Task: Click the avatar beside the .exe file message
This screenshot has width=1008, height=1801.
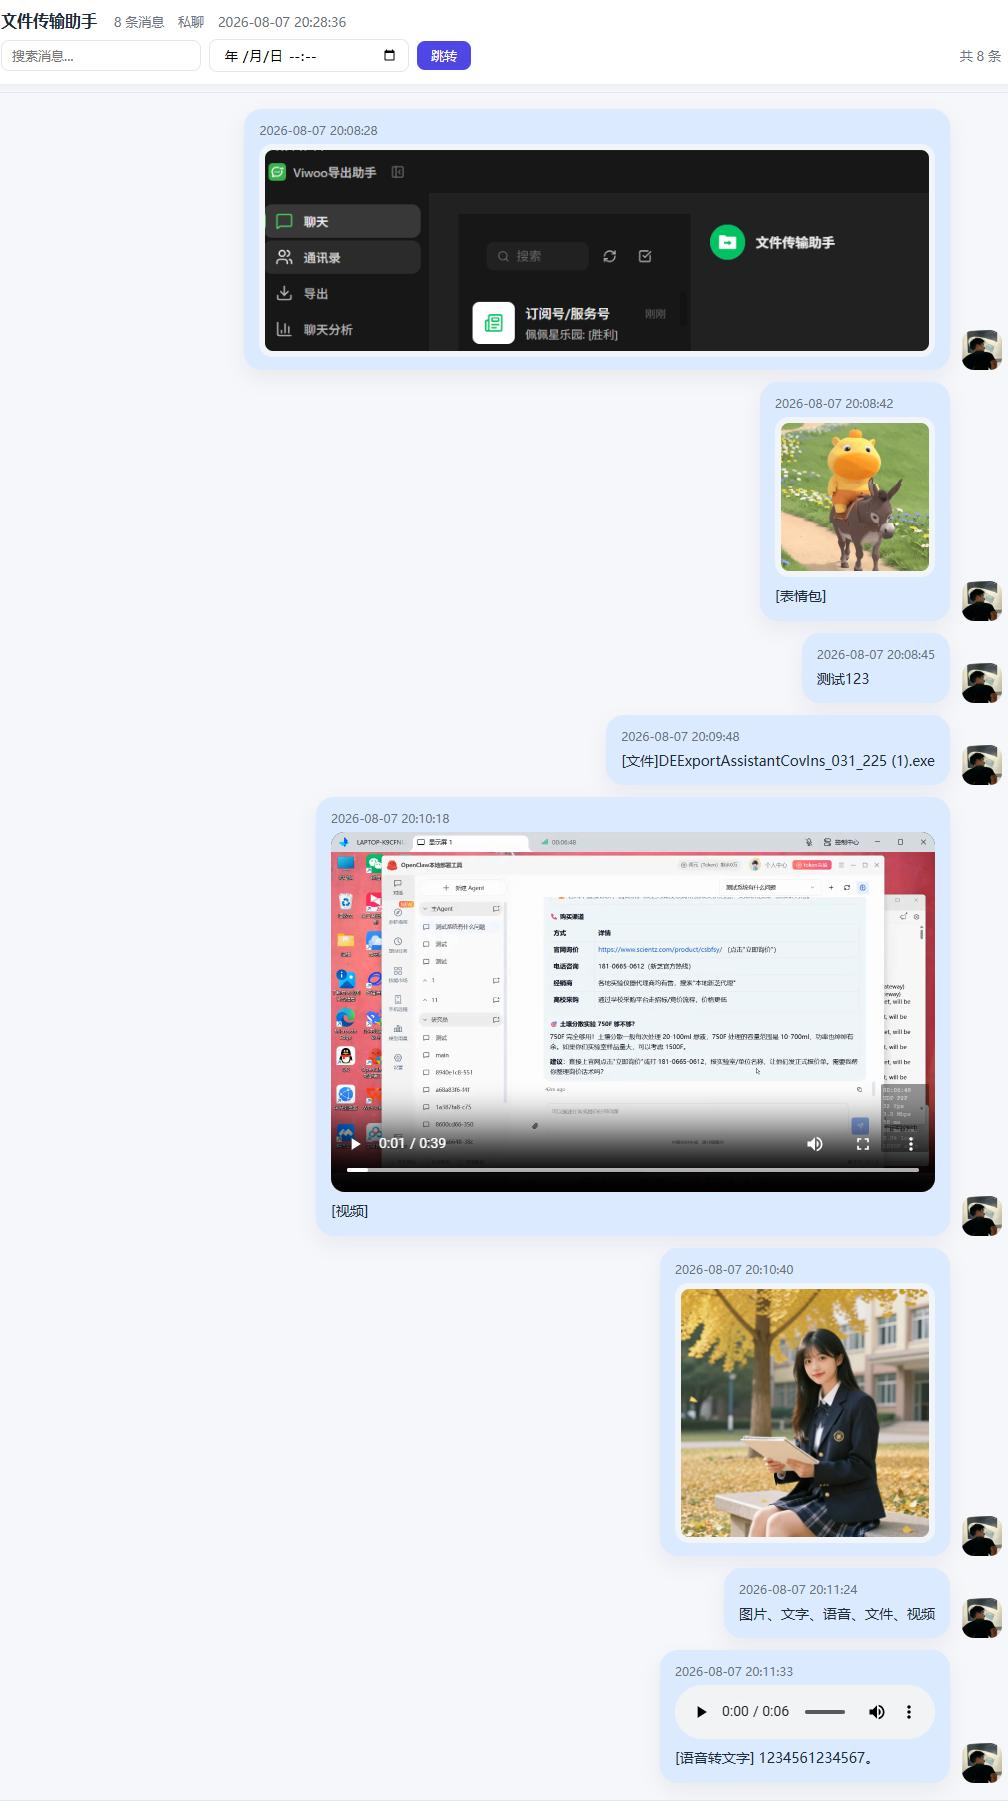Action: (x=982, y=765)
